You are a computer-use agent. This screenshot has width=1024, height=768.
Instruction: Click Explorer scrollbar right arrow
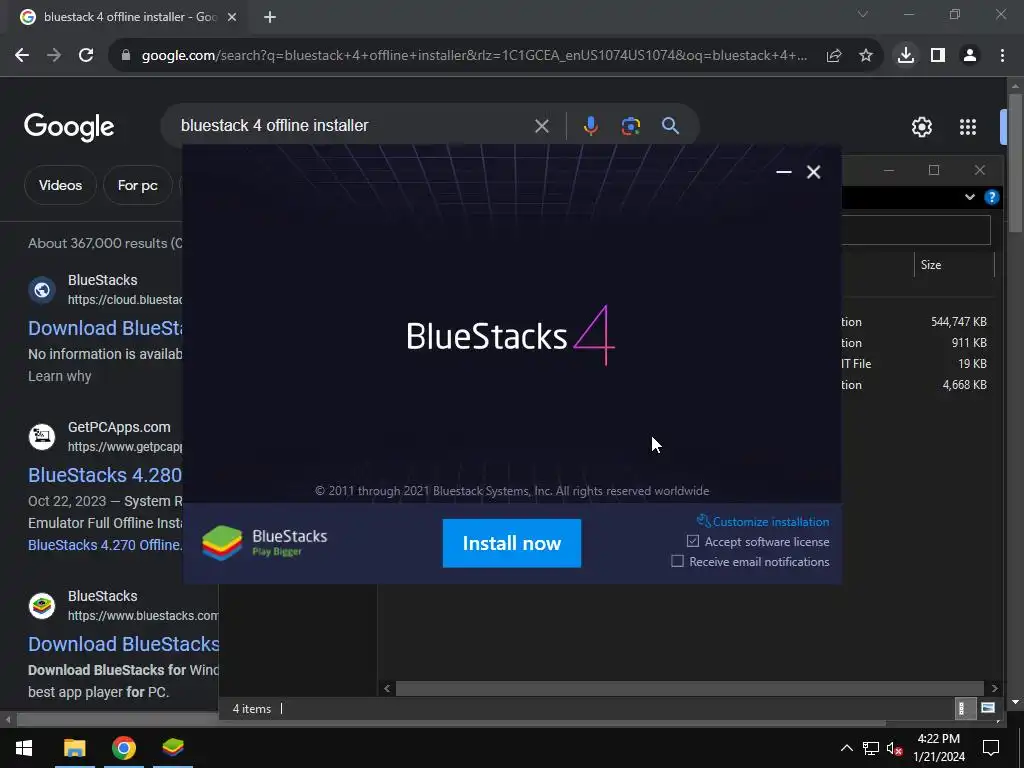994,688
